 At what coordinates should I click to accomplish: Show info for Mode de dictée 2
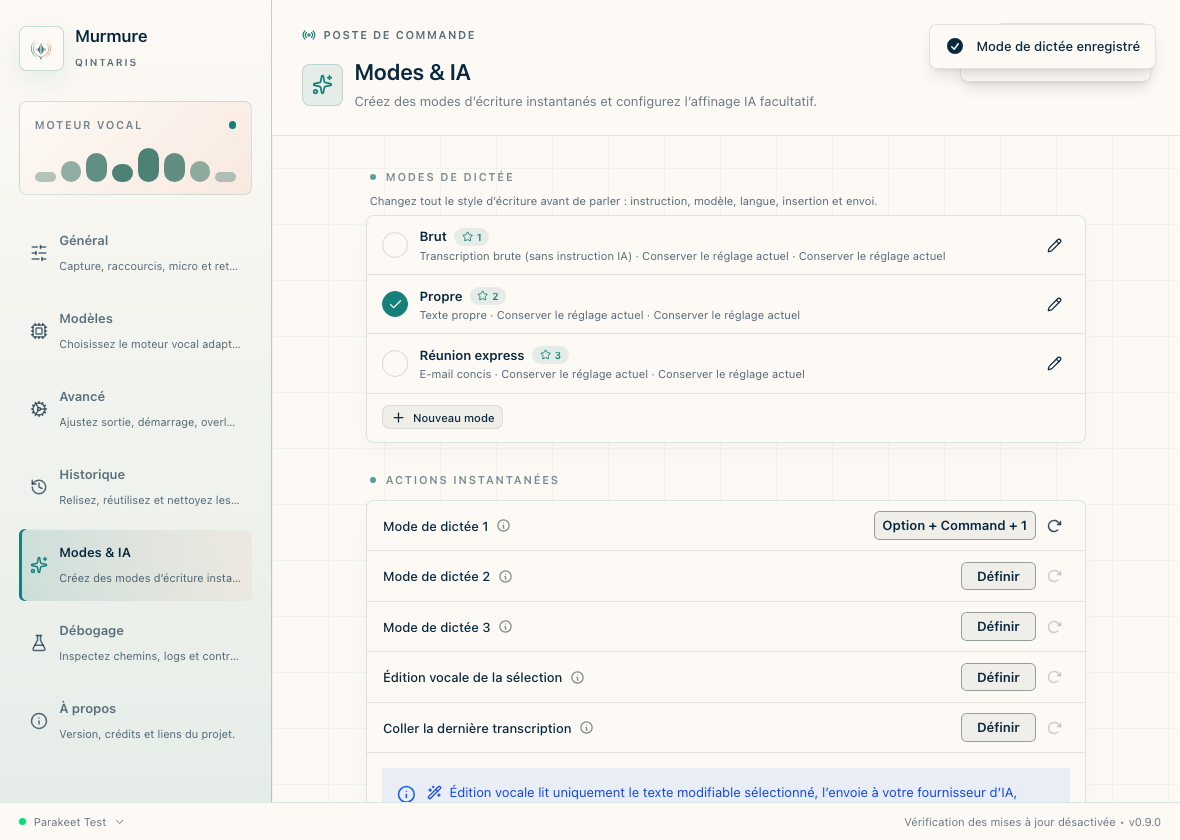tap(506, 577)
